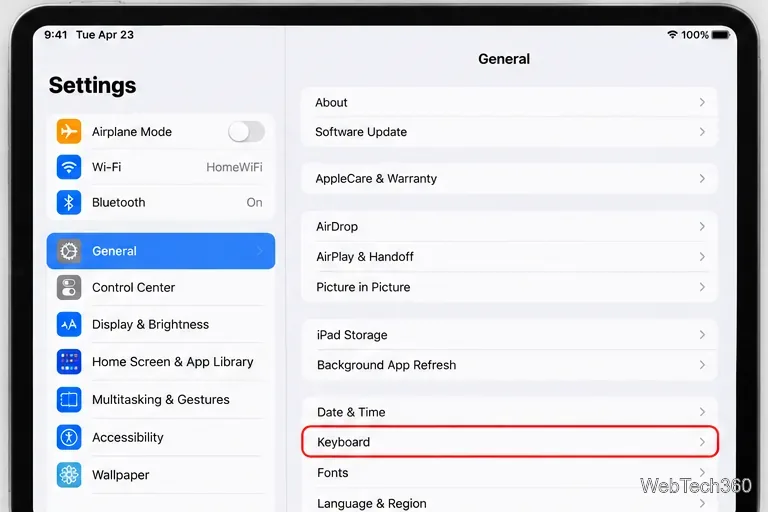
Task: Tap the Wi-Fi settings icon
Action: pos(69,167)
